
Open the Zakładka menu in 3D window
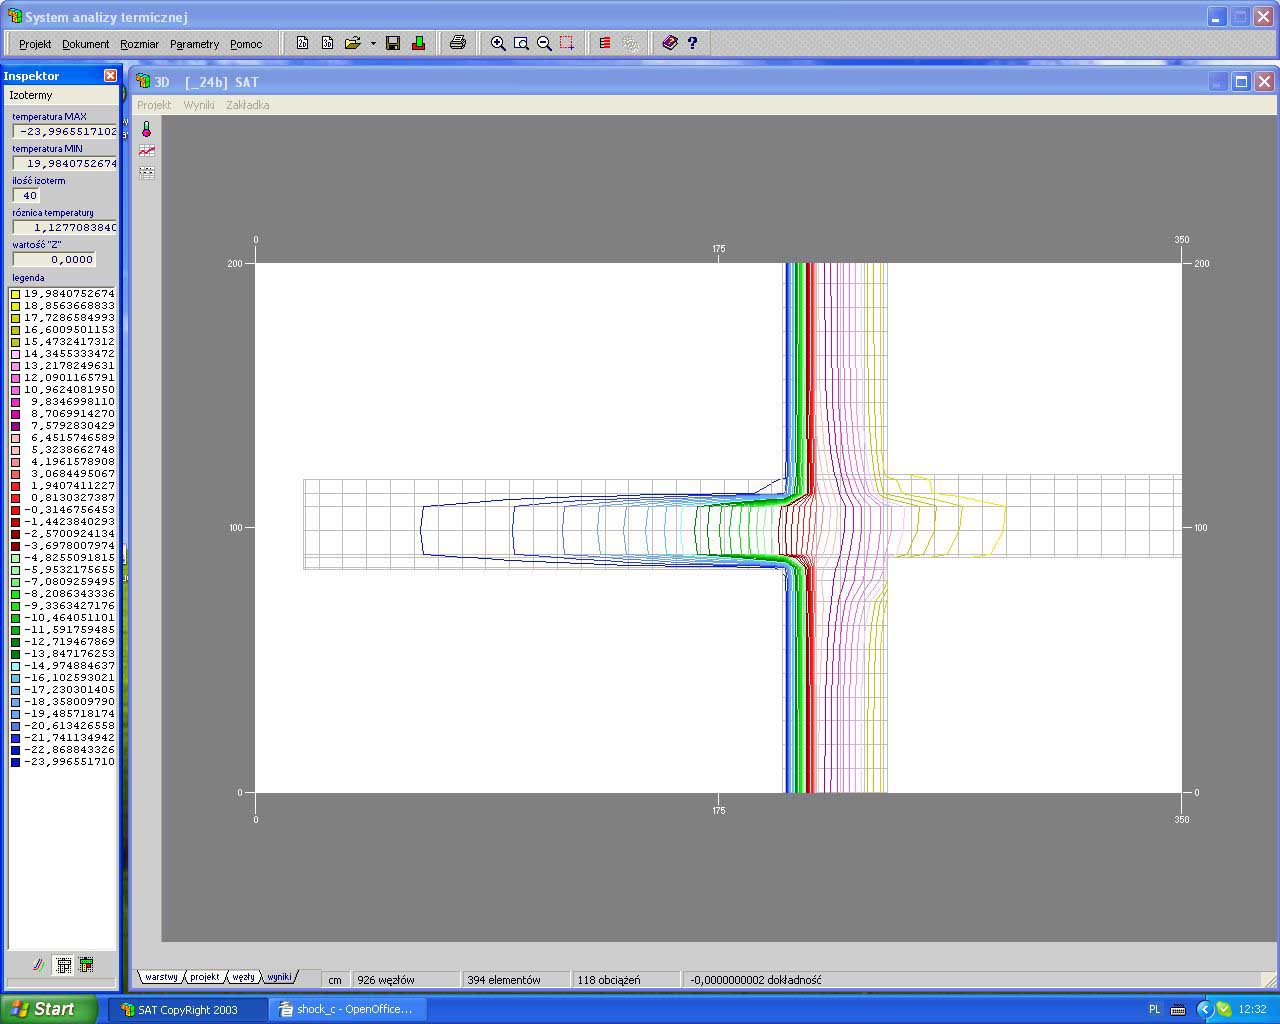point(247,105)
